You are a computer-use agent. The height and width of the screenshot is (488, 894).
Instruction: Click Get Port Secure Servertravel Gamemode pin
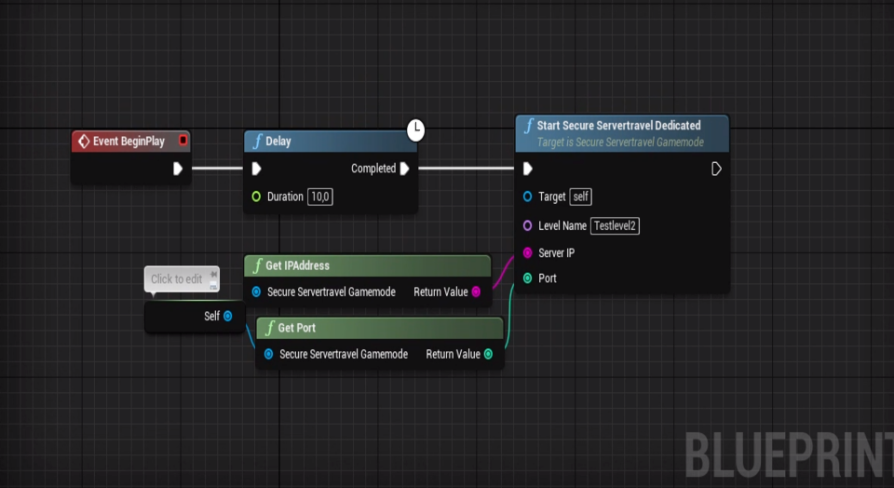pos(269,354)
